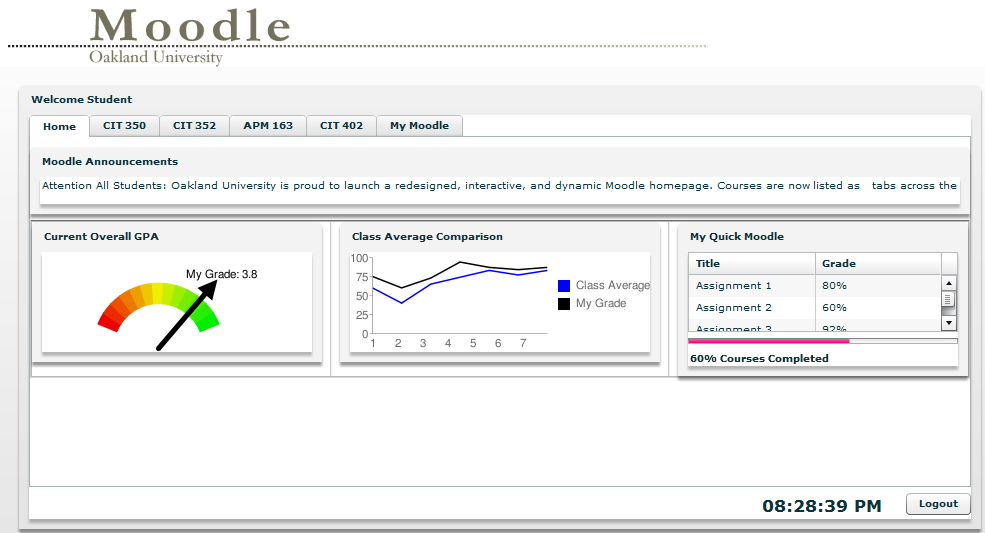Click the My Quick Moodle panel title
The height and width of the screenshot is (533, 985).
737,236
